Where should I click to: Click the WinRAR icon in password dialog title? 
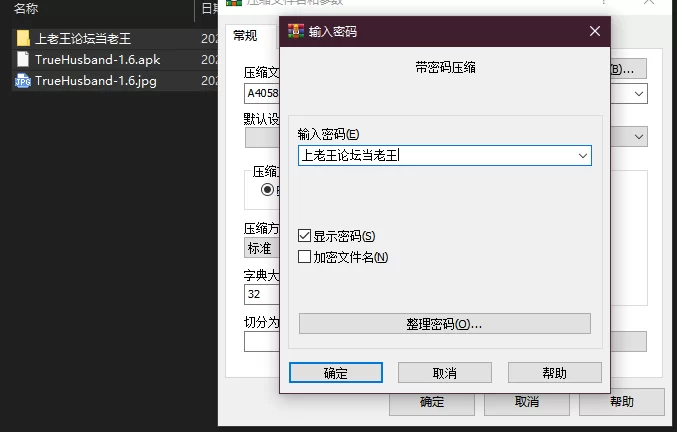[296, 31]
